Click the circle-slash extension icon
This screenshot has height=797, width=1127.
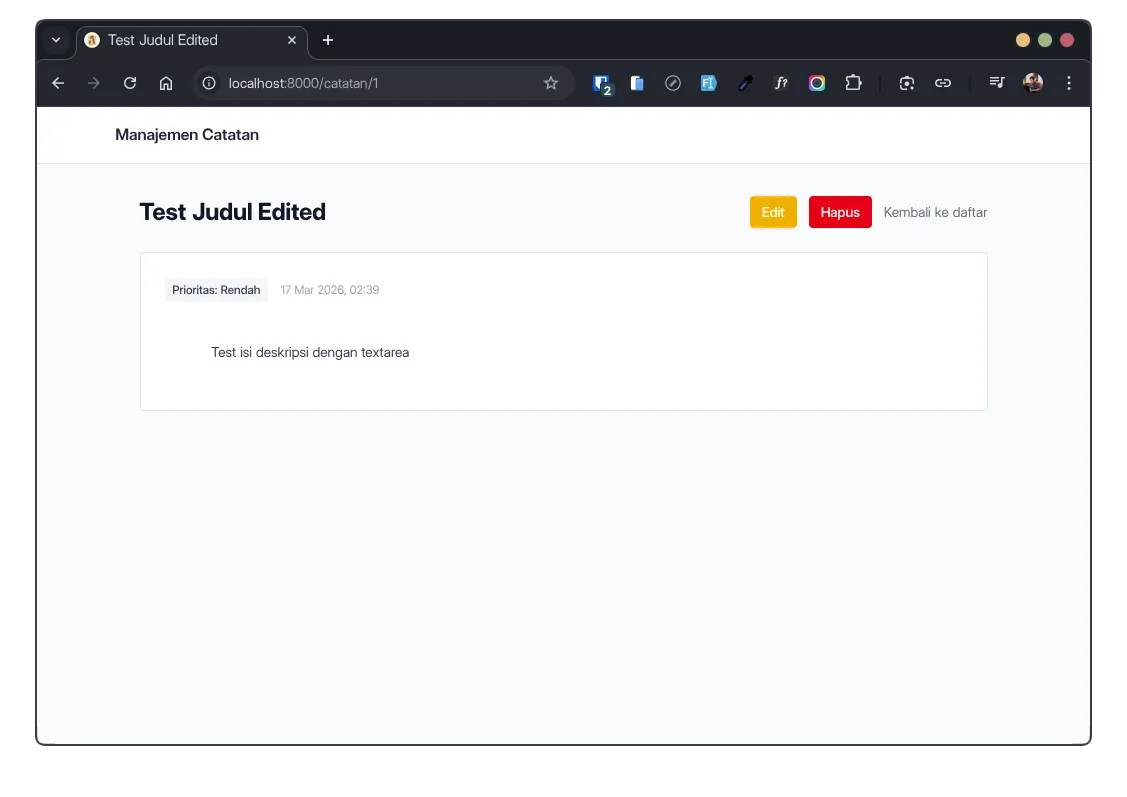point(673,83)
